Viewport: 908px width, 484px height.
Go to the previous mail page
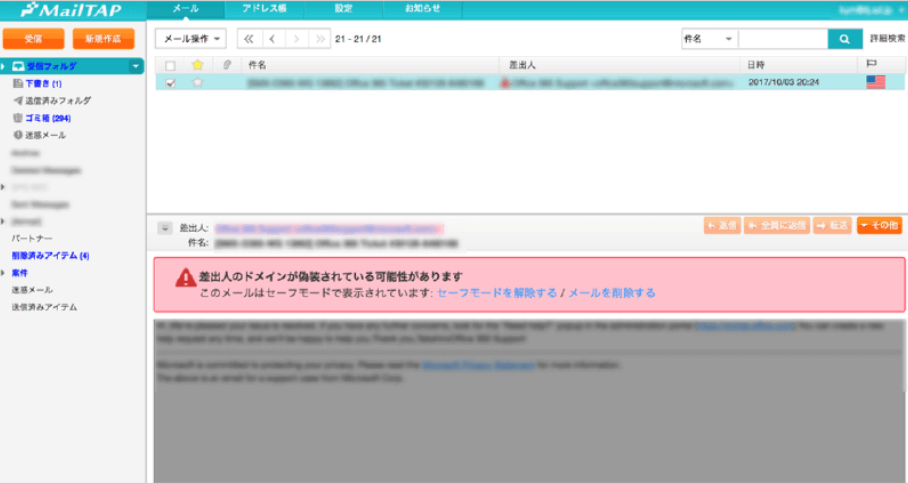point(271,39)
